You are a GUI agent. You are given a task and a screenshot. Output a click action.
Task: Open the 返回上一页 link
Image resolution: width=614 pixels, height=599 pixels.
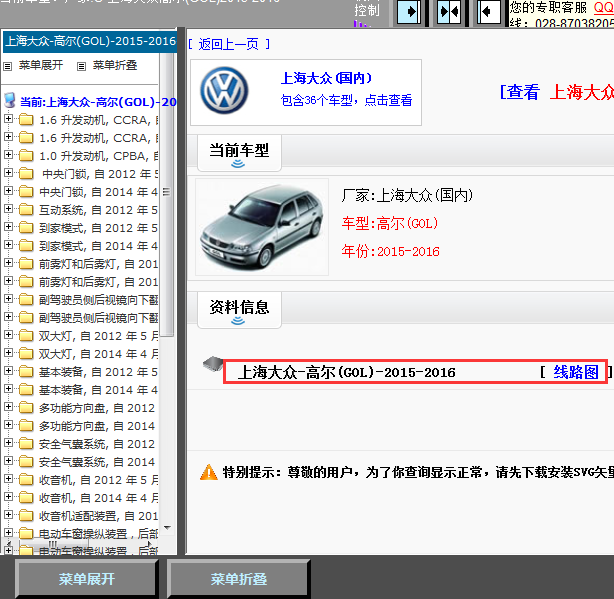point(229,44)
